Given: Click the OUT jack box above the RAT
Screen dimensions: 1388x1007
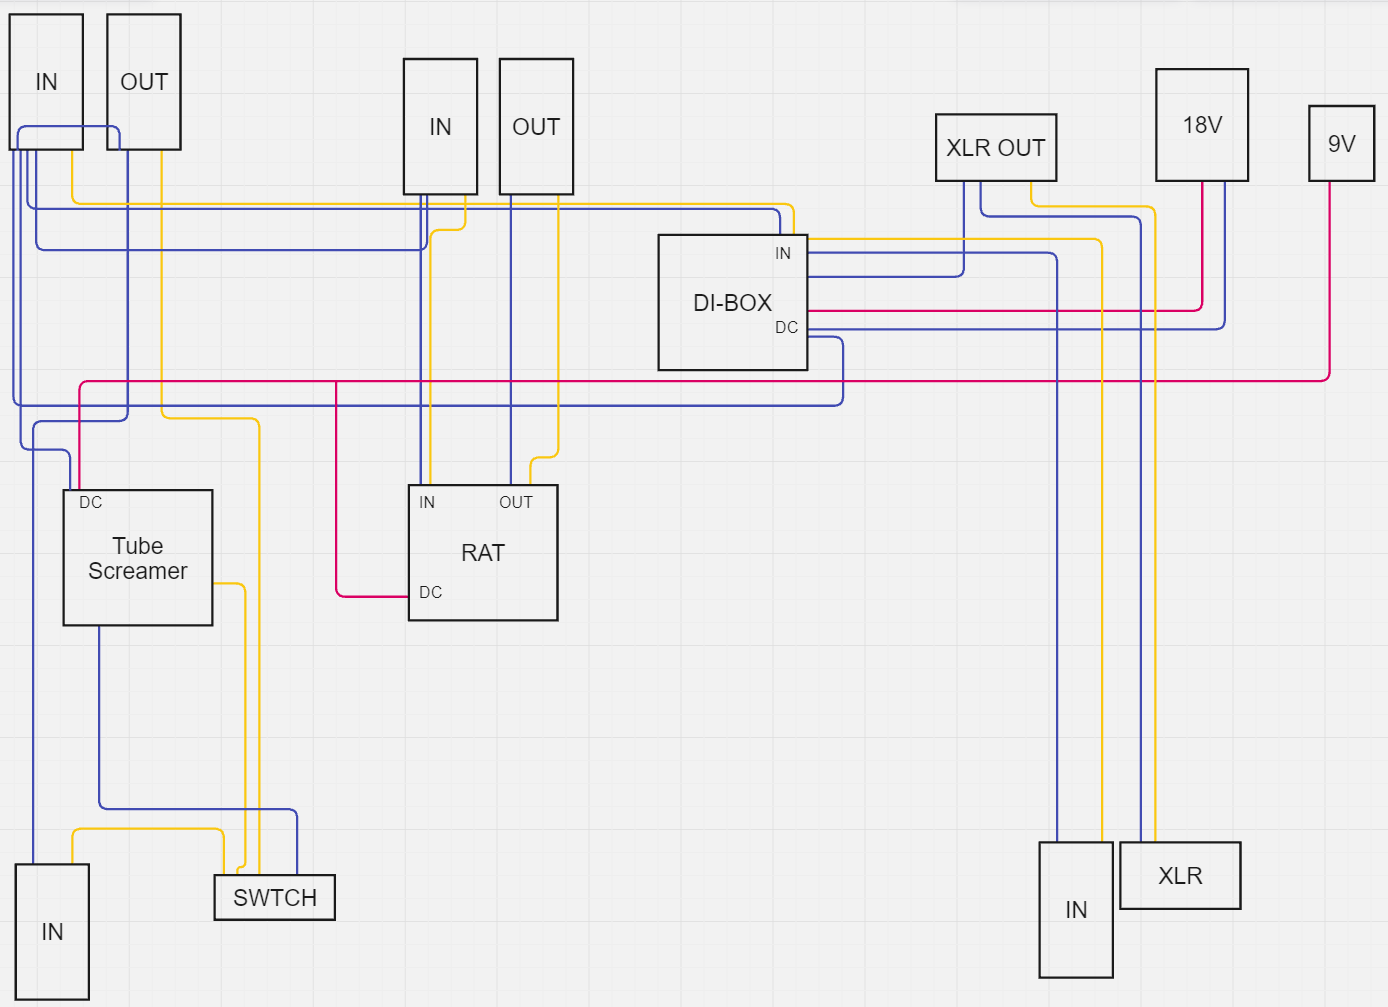Looking at the screenshot, I should (x=536, y=126).
